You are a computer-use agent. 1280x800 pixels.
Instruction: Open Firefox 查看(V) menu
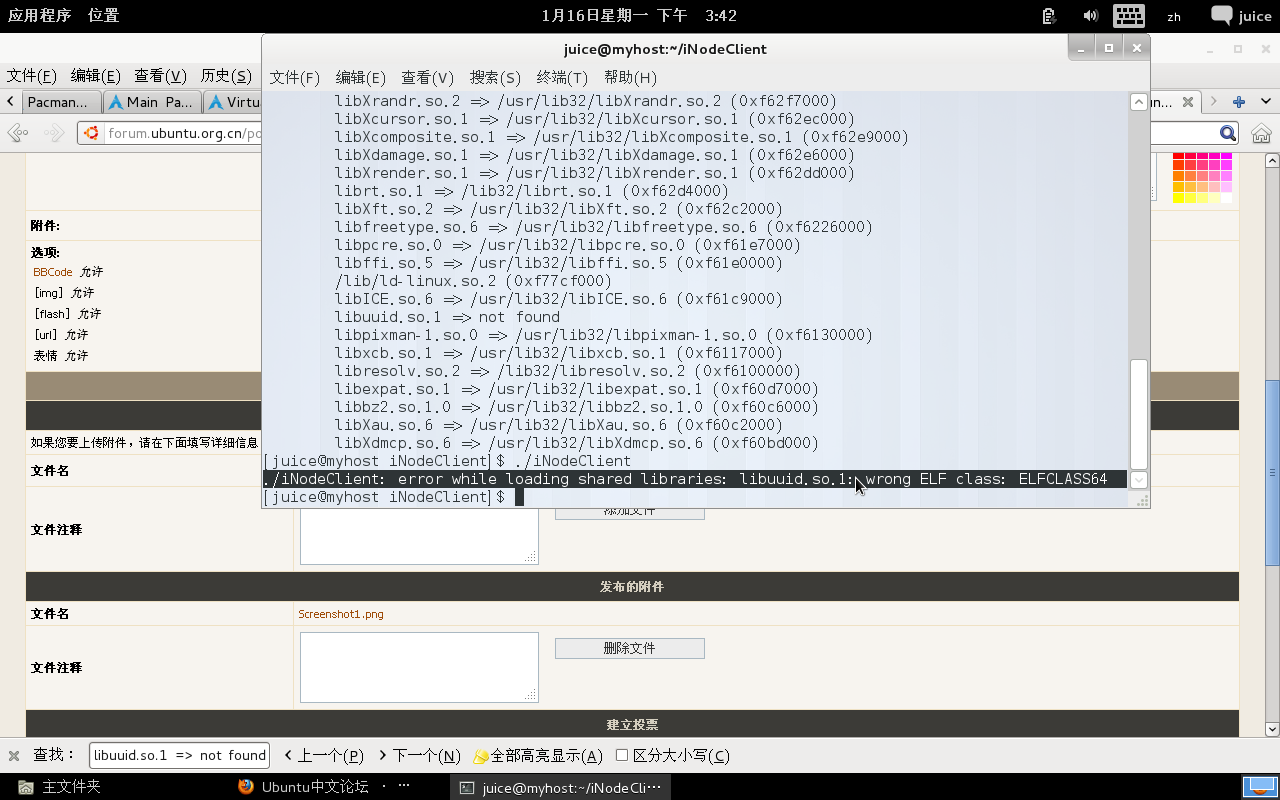point(161,76)
